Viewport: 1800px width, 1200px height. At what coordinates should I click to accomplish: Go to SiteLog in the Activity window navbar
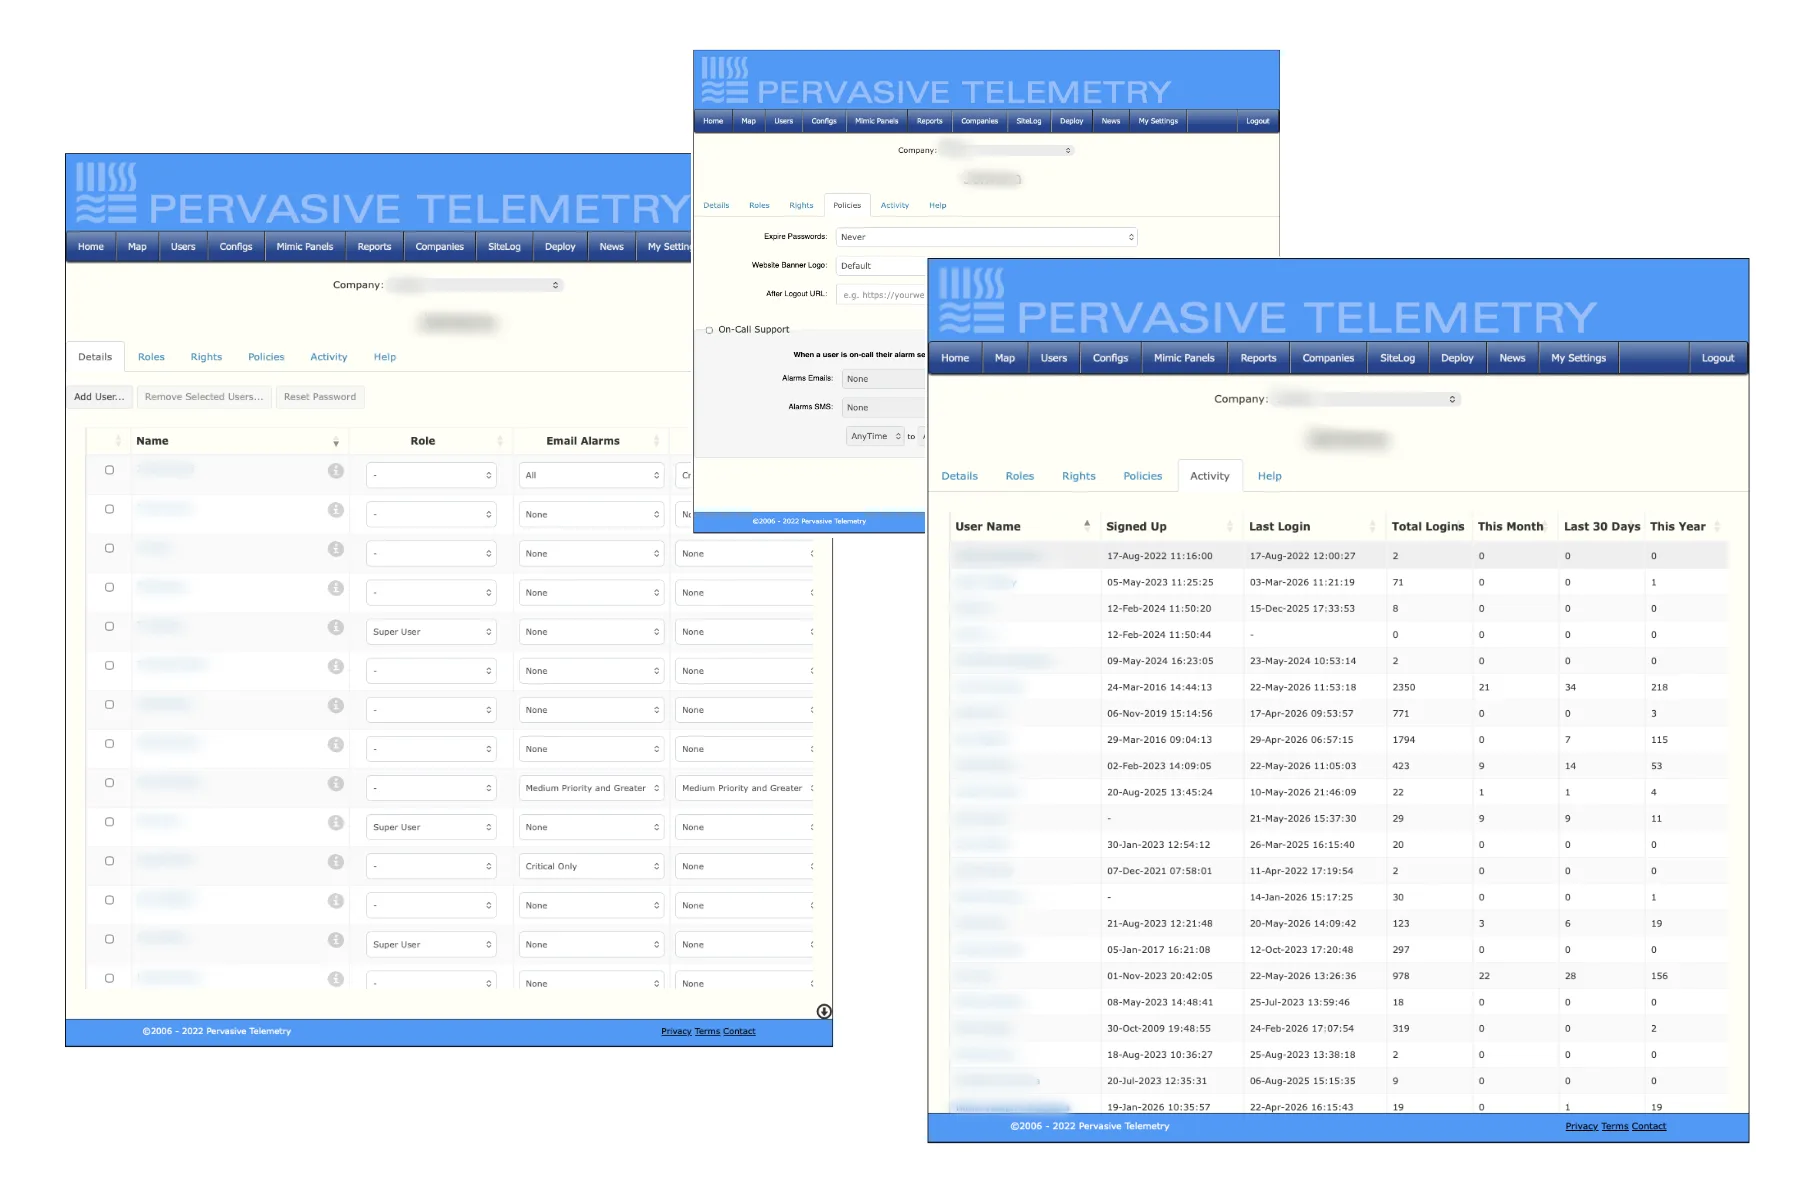[x=1397, y=358]
